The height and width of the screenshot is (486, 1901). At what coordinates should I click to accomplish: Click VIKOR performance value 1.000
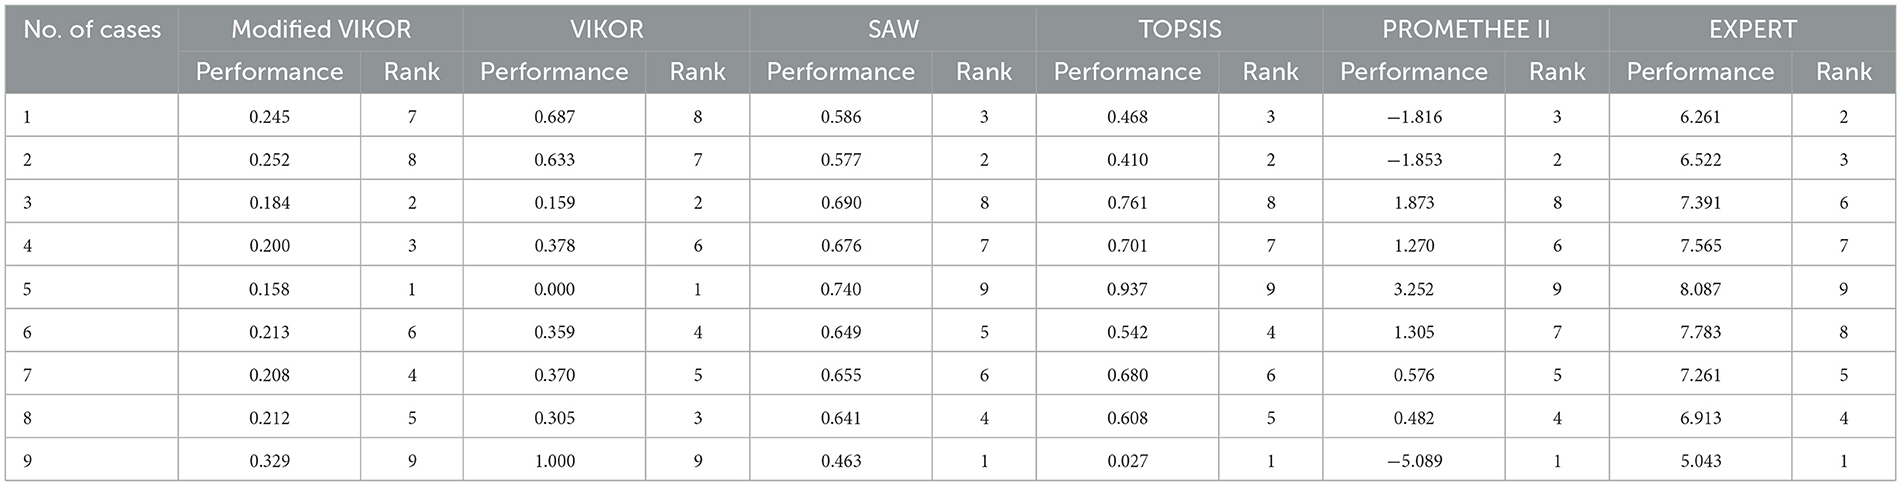coord(555,461)
